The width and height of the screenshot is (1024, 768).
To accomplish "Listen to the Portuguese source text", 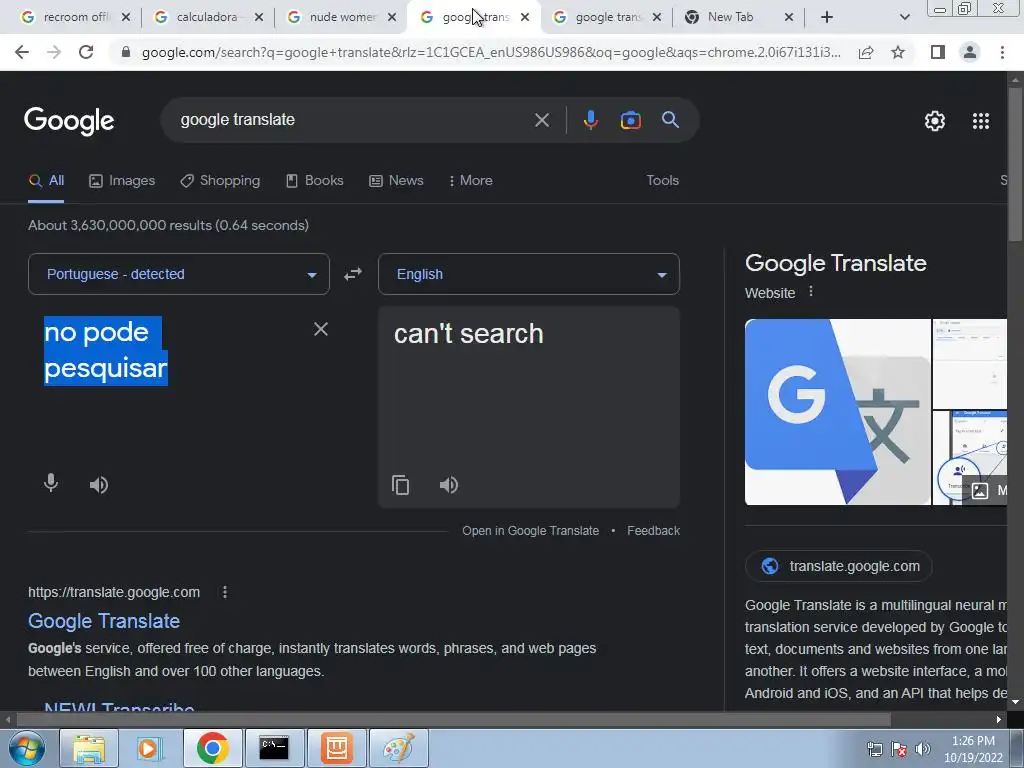I will coord(99,485).
